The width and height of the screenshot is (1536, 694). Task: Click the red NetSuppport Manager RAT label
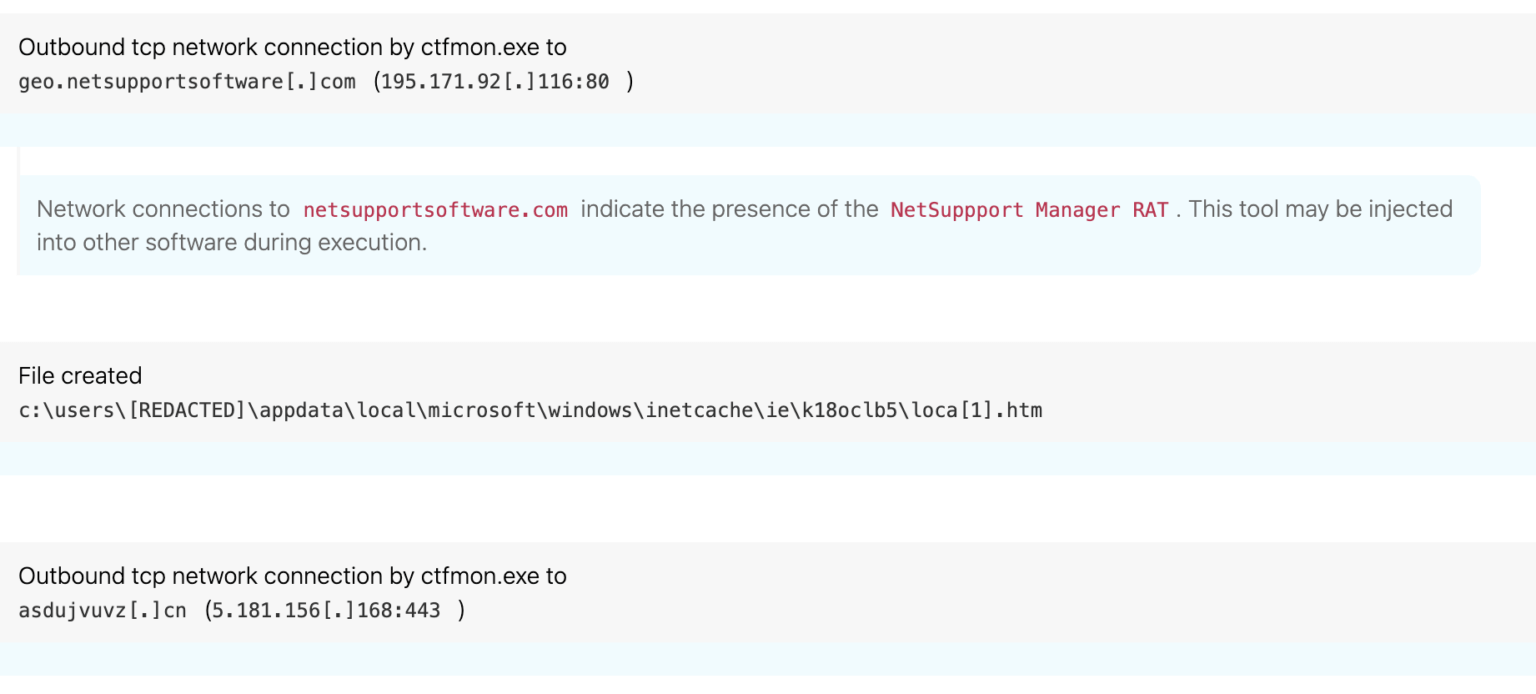[1029, 210]
